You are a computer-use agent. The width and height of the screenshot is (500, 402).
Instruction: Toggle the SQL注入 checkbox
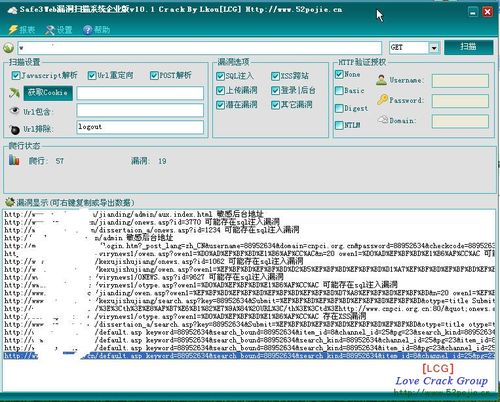tap(220, 76)
